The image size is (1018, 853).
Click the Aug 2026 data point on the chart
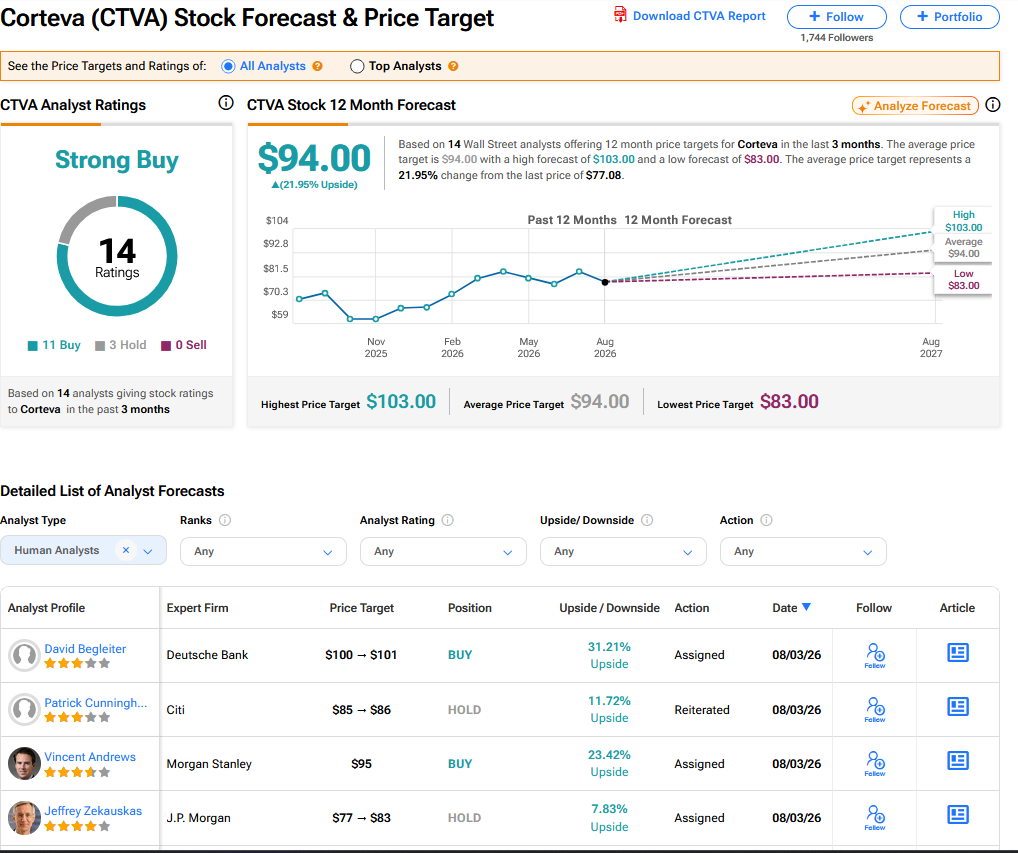point(604,282)
